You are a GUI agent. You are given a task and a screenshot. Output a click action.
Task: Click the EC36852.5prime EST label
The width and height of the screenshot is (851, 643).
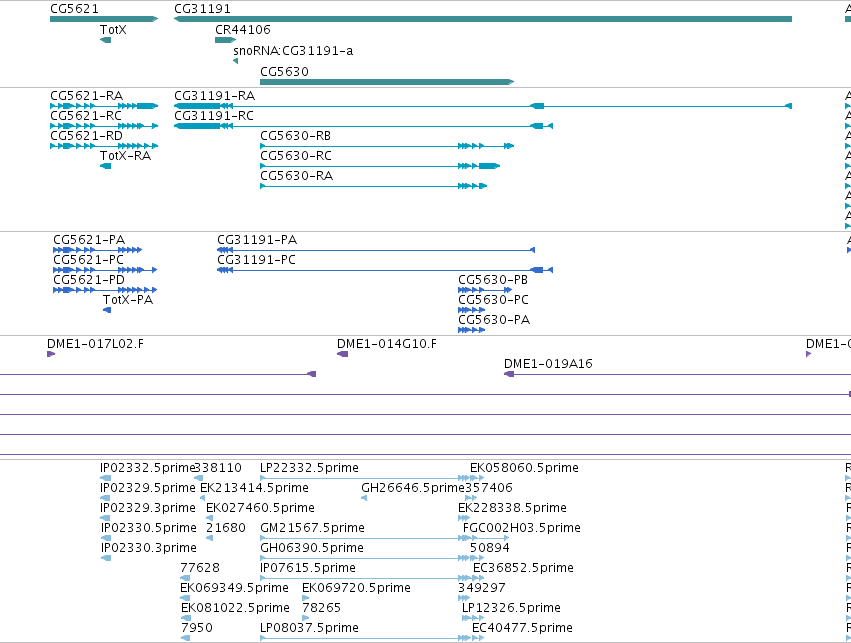point(523,569)
